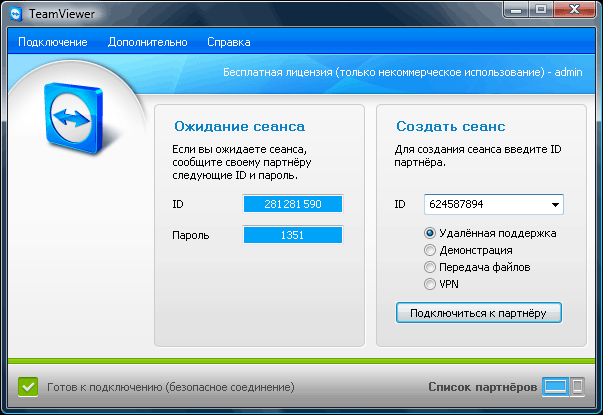
Task: Click the Пароль label
Action: 190,235
